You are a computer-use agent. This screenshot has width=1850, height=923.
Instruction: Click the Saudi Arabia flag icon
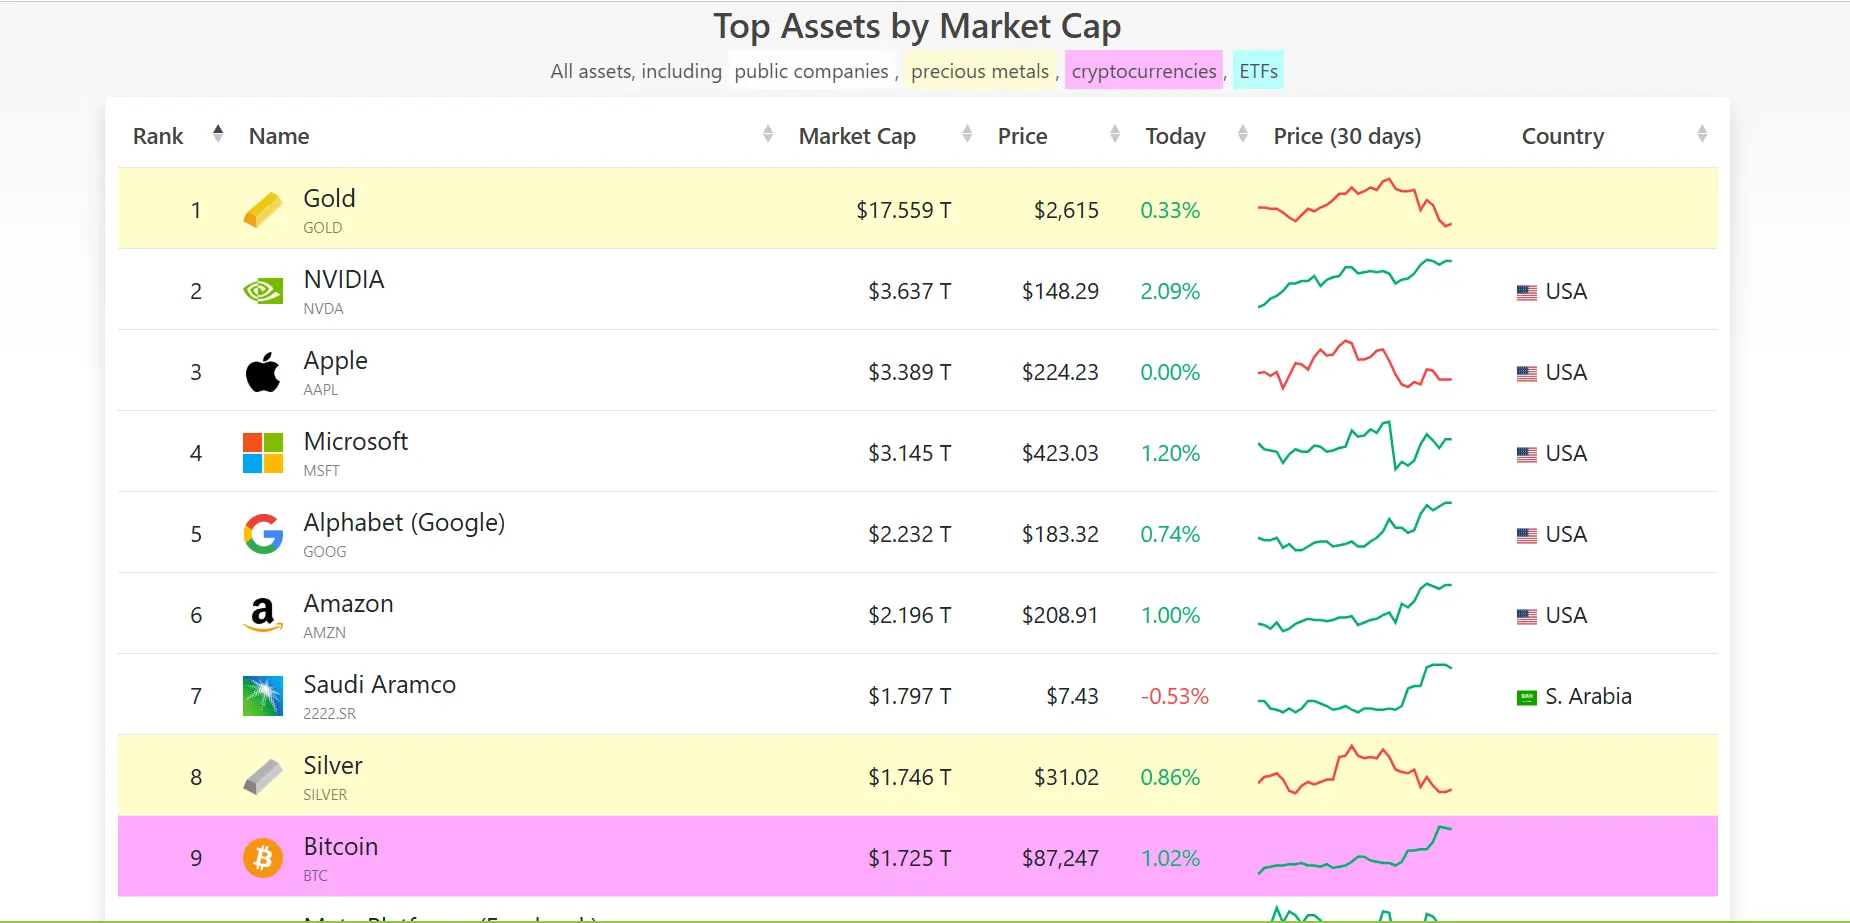[x=1526, y=698]
